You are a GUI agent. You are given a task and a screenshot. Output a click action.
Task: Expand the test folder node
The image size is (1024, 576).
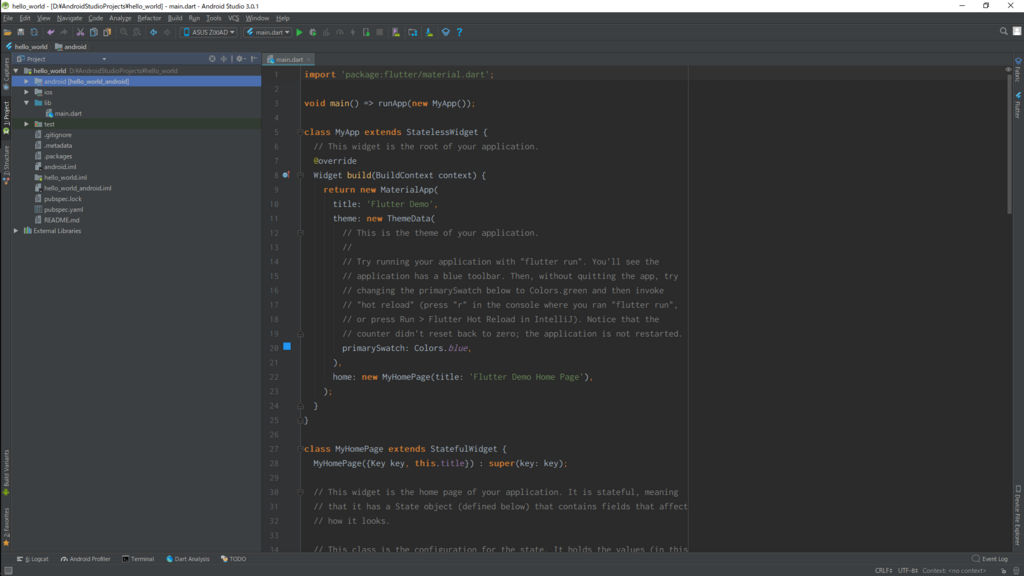coord(27,124)
